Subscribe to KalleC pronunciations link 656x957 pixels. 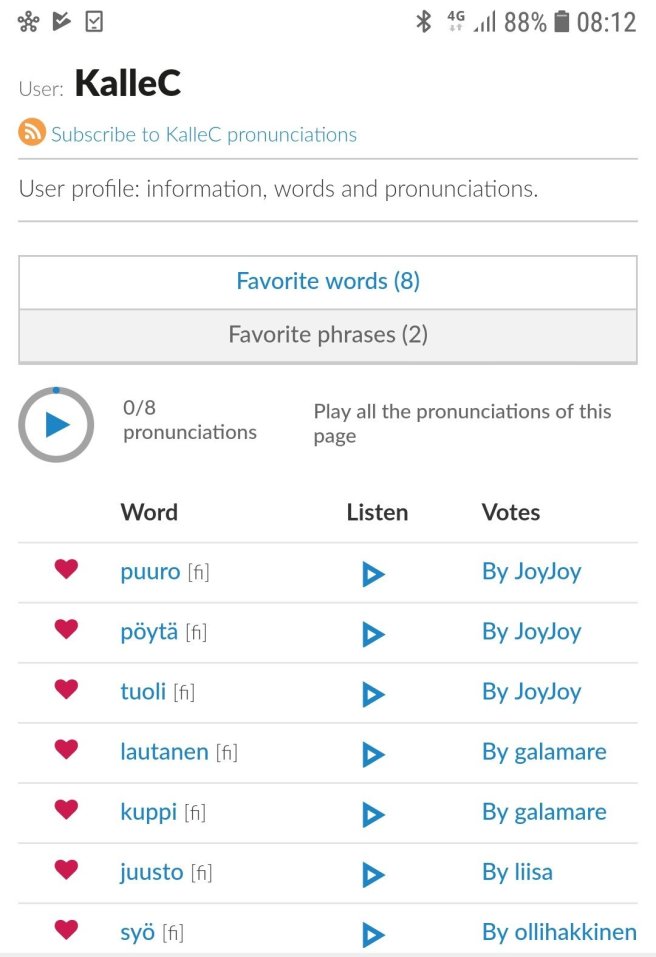point(204,134)
